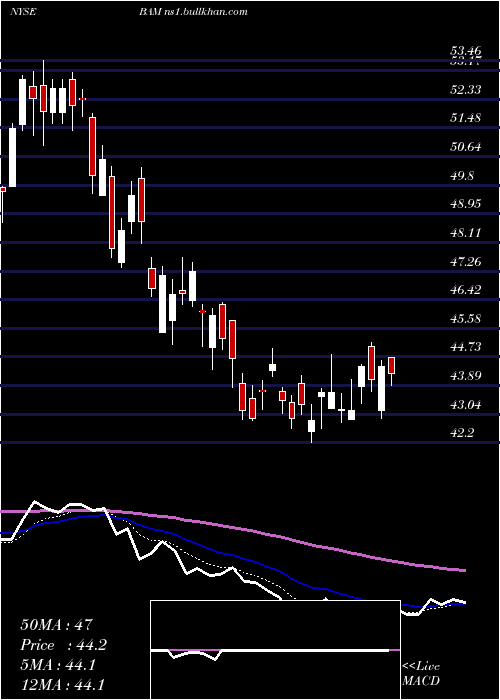Select the 48.95 price axis label
This screenshot has width=500, height=700.
(x=466, y=204)
